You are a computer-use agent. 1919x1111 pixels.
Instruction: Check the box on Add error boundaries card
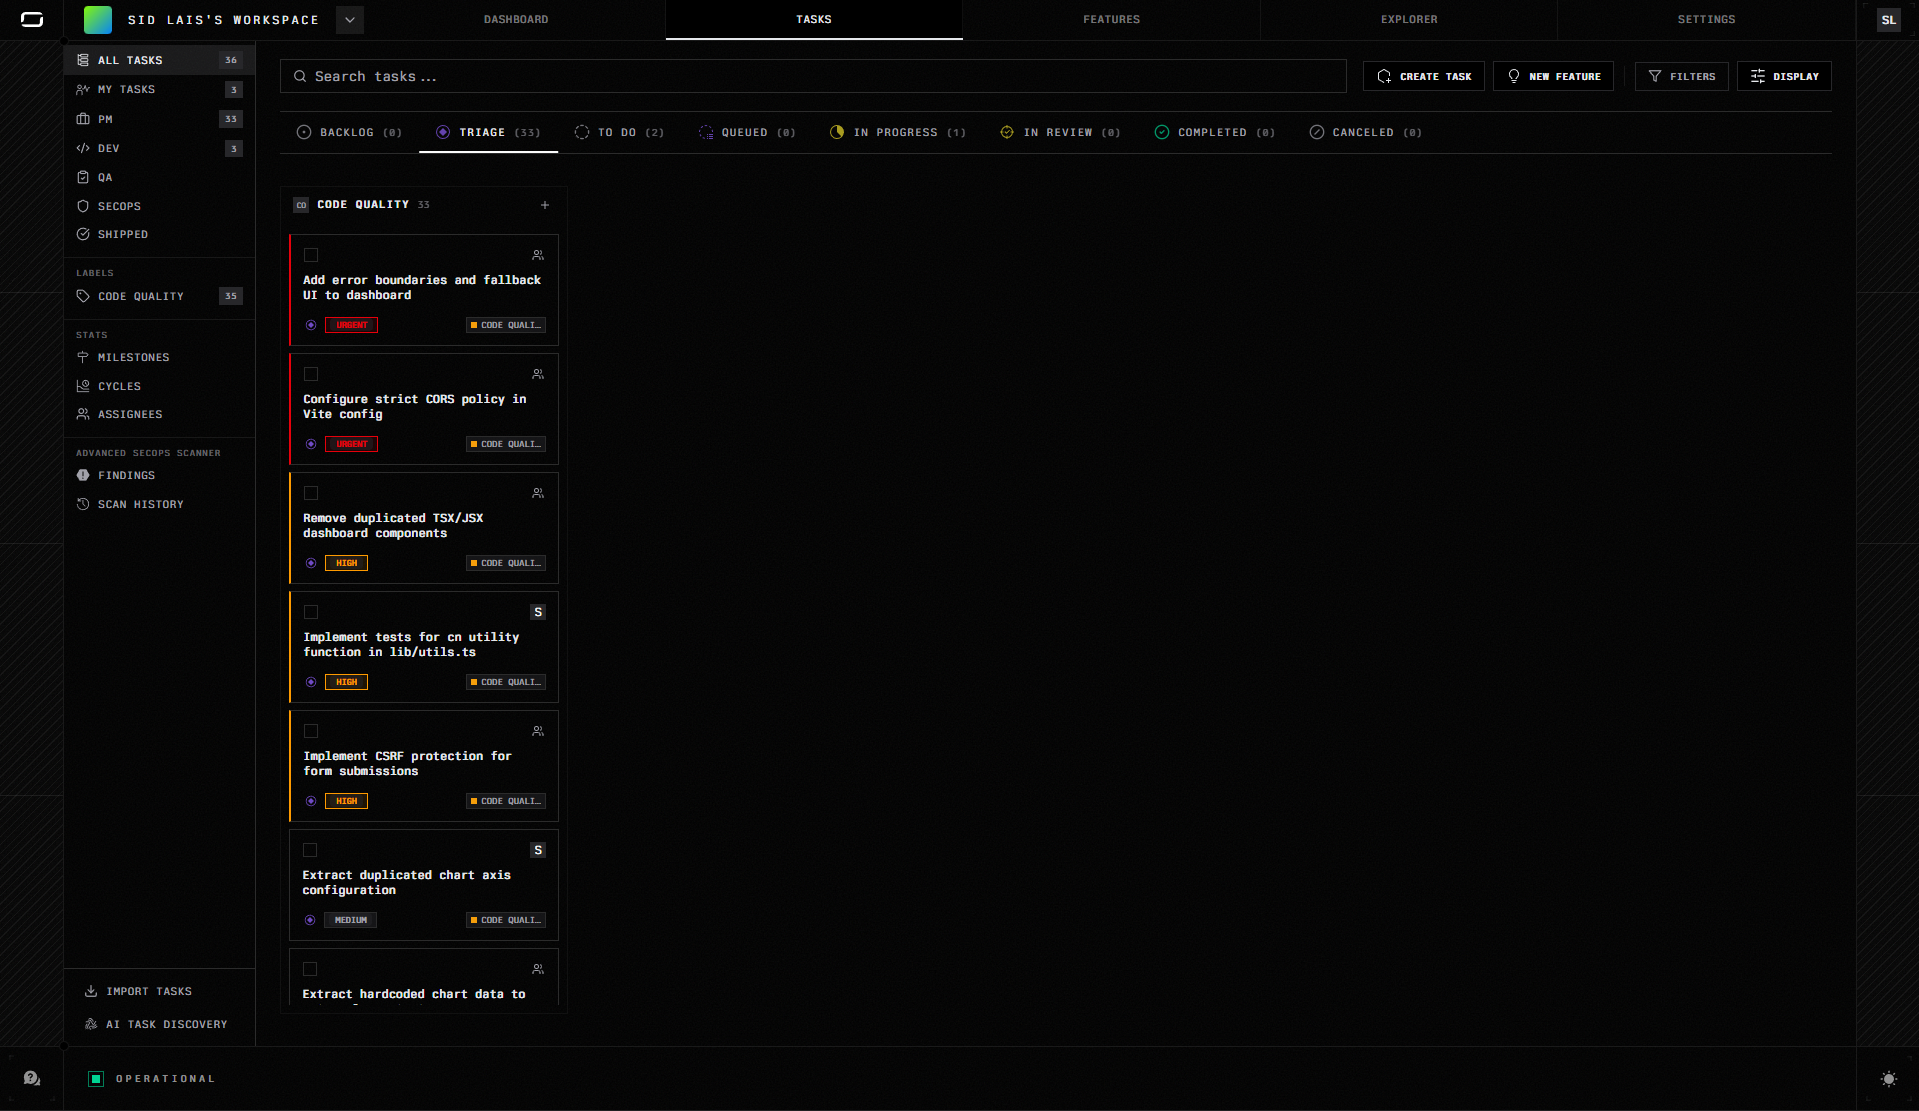311,255
